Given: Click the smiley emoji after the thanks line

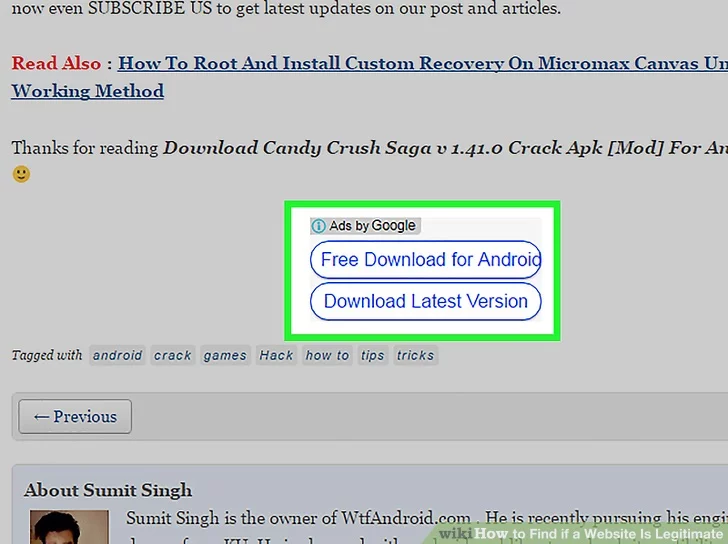Looking at the screenshot, I should click(x=21, y=174).
